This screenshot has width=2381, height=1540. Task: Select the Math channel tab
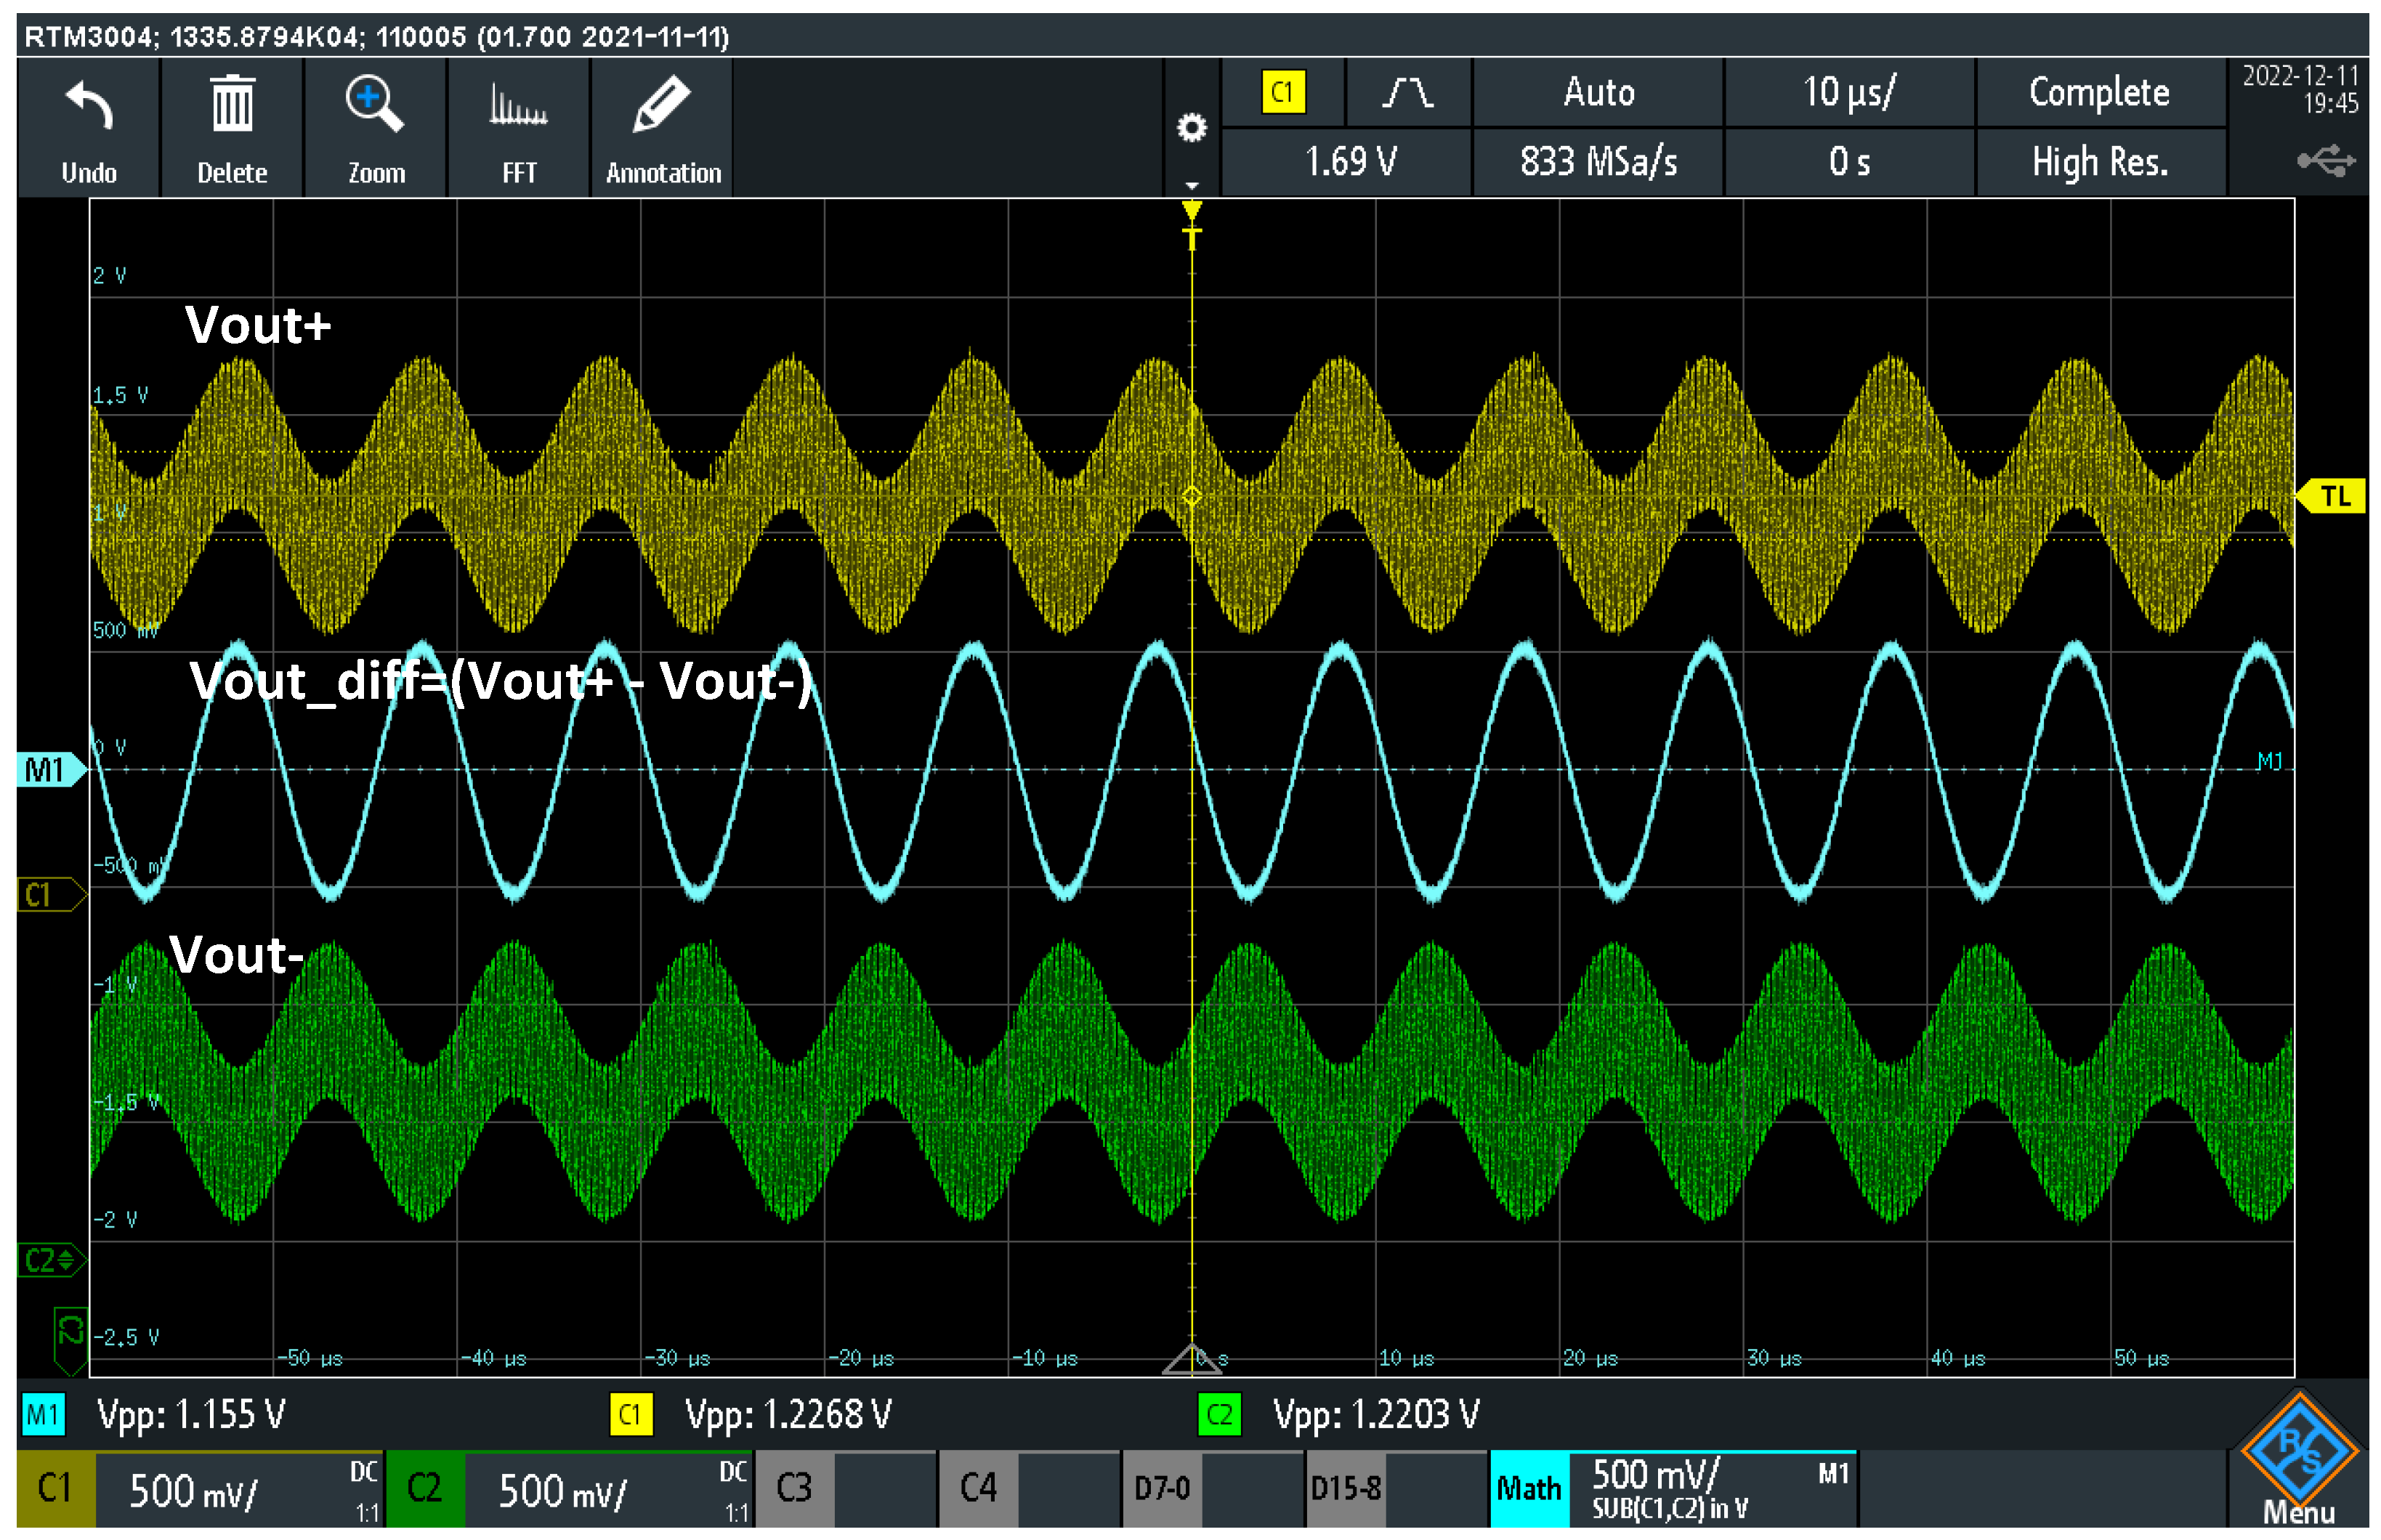coord(1527,1489)
